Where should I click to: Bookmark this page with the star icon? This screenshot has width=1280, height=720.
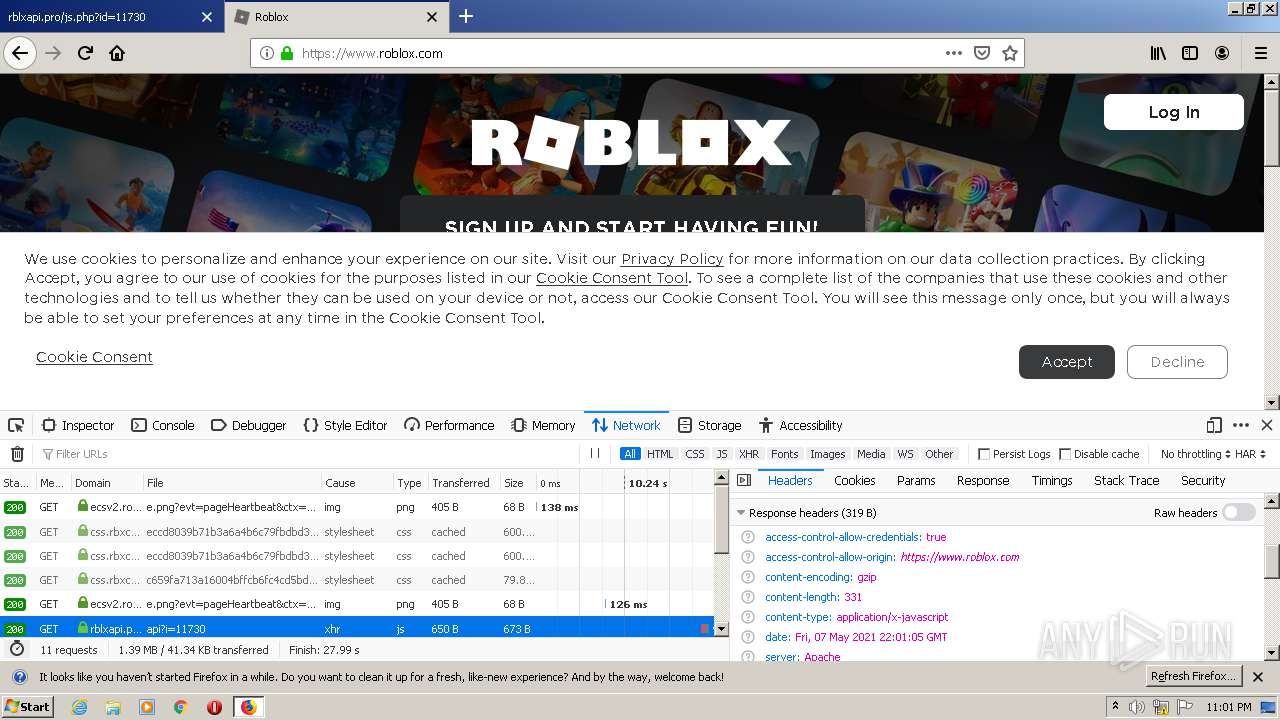click(1010, 53)
